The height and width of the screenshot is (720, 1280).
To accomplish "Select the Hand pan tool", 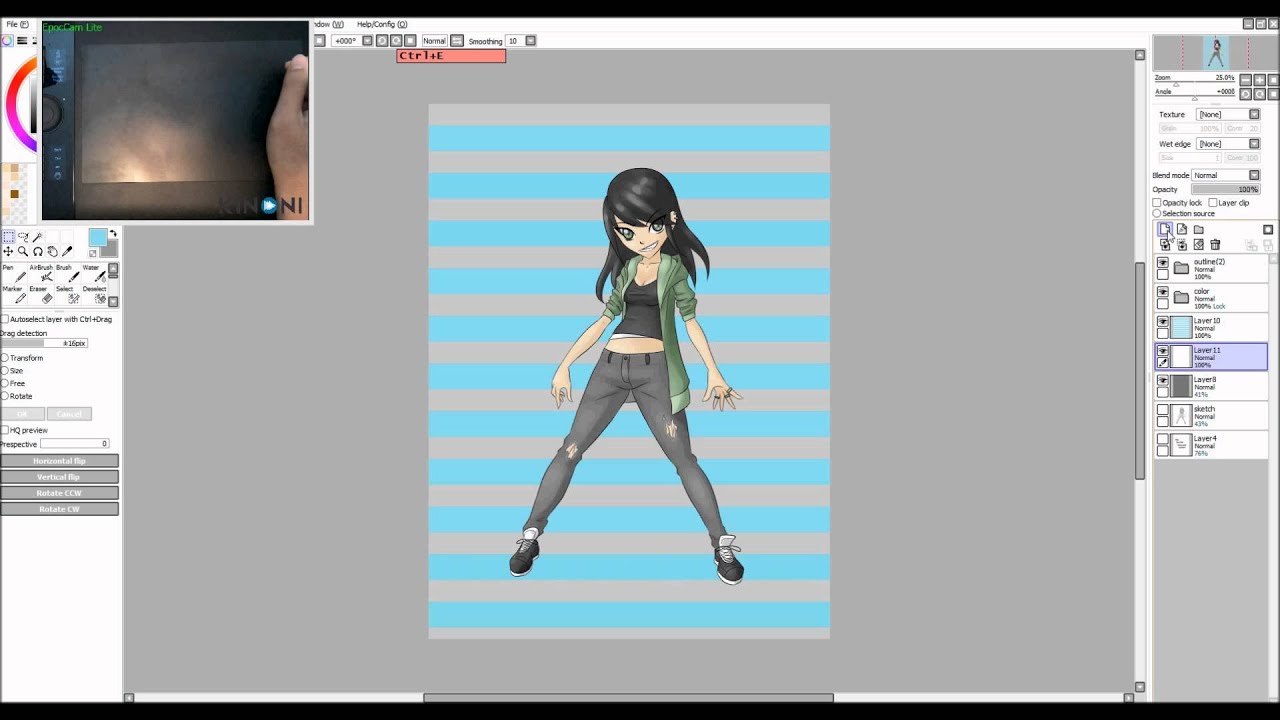I will [x=53, y=252].
